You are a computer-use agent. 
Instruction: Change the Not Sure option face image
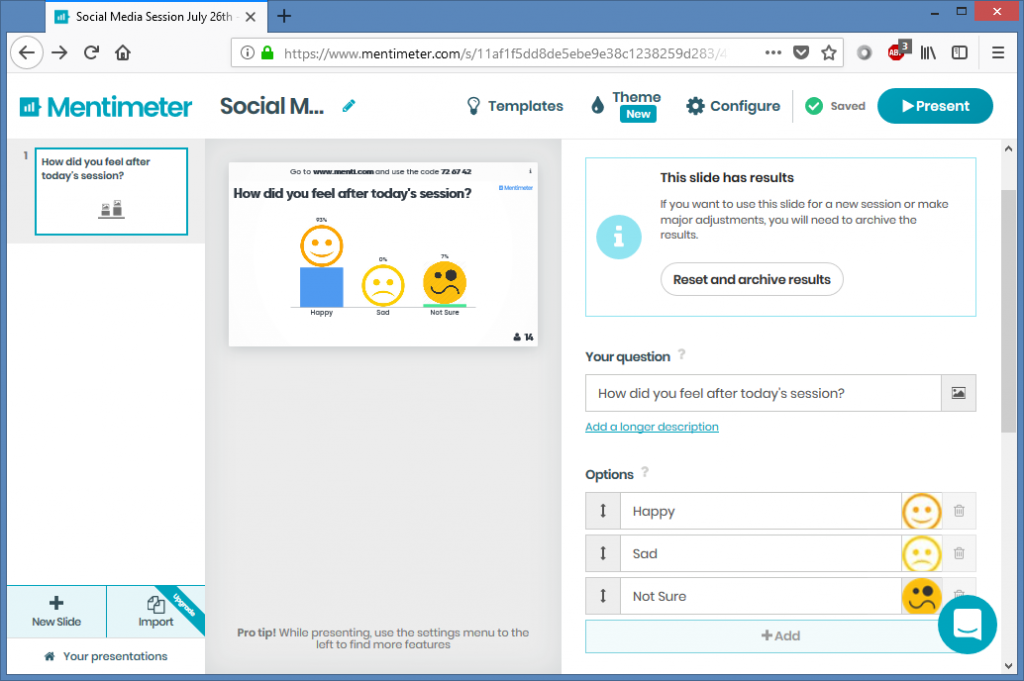[x=921, y=596]
